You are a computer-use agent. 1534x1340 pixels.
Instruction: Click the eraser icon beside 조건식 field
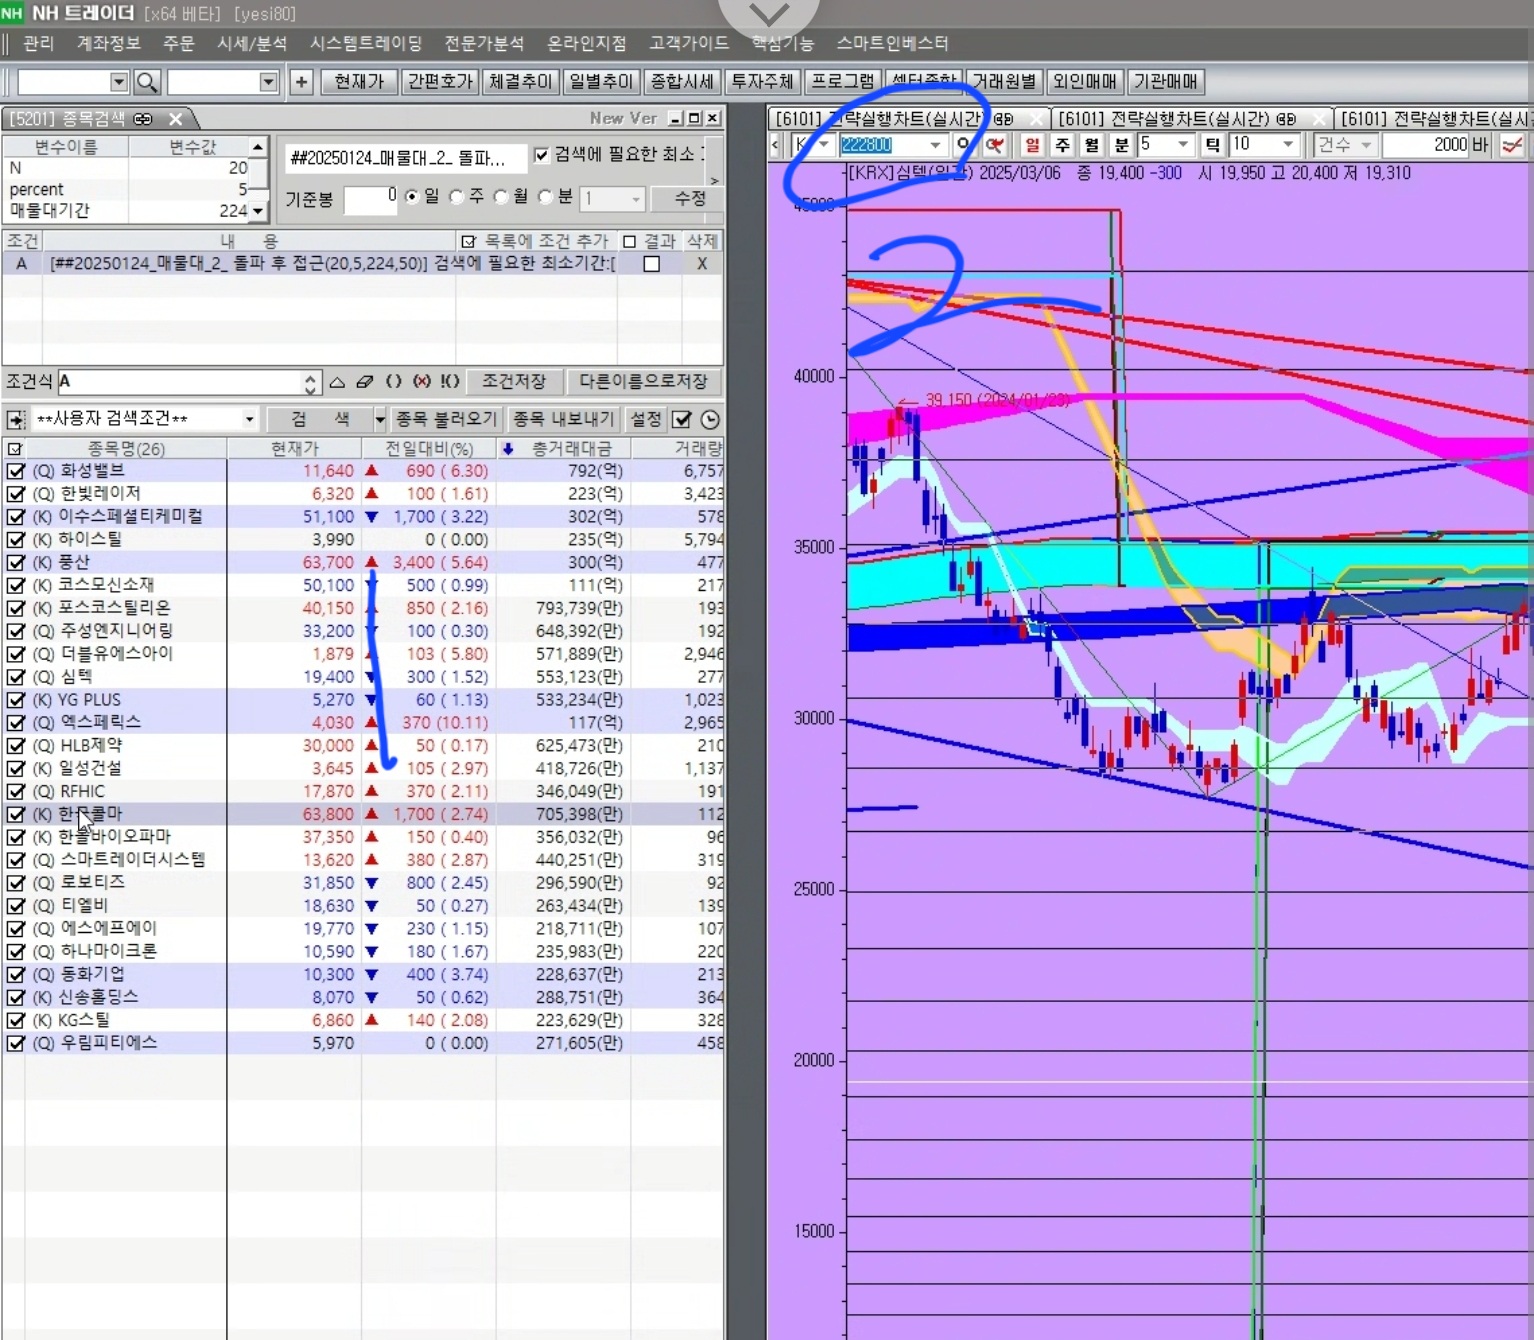point(365,382)
